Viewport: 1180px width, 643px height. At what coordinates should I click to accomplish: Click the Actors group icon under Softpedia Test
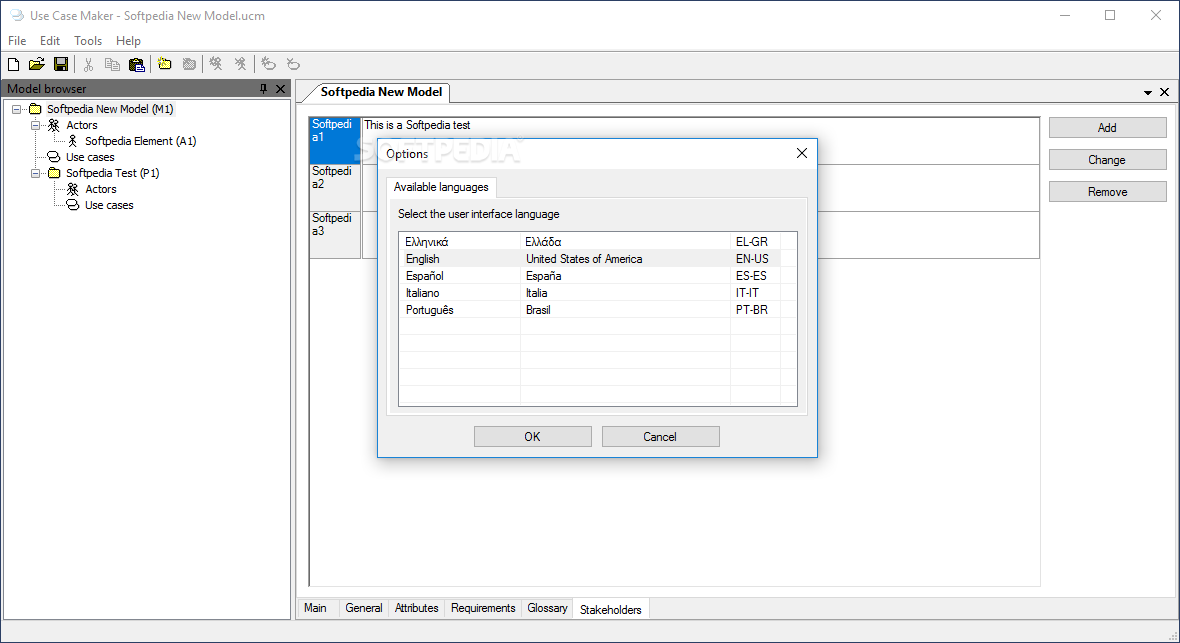pyautogui.click(x=72, y=189)
